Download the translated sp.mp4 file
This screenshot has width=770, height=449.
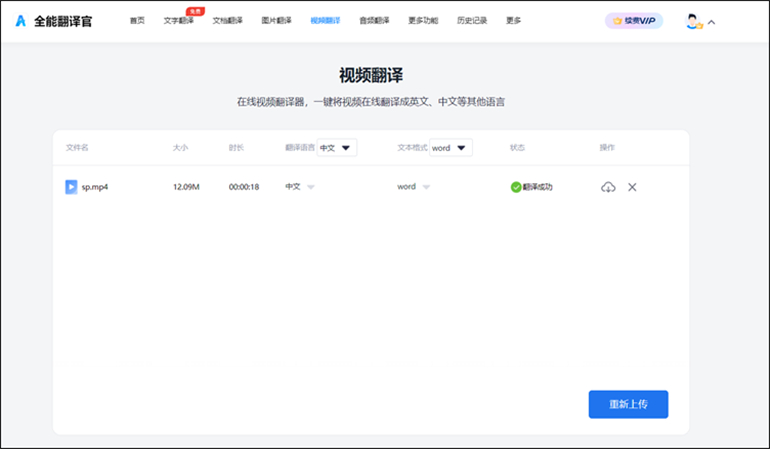608,187
